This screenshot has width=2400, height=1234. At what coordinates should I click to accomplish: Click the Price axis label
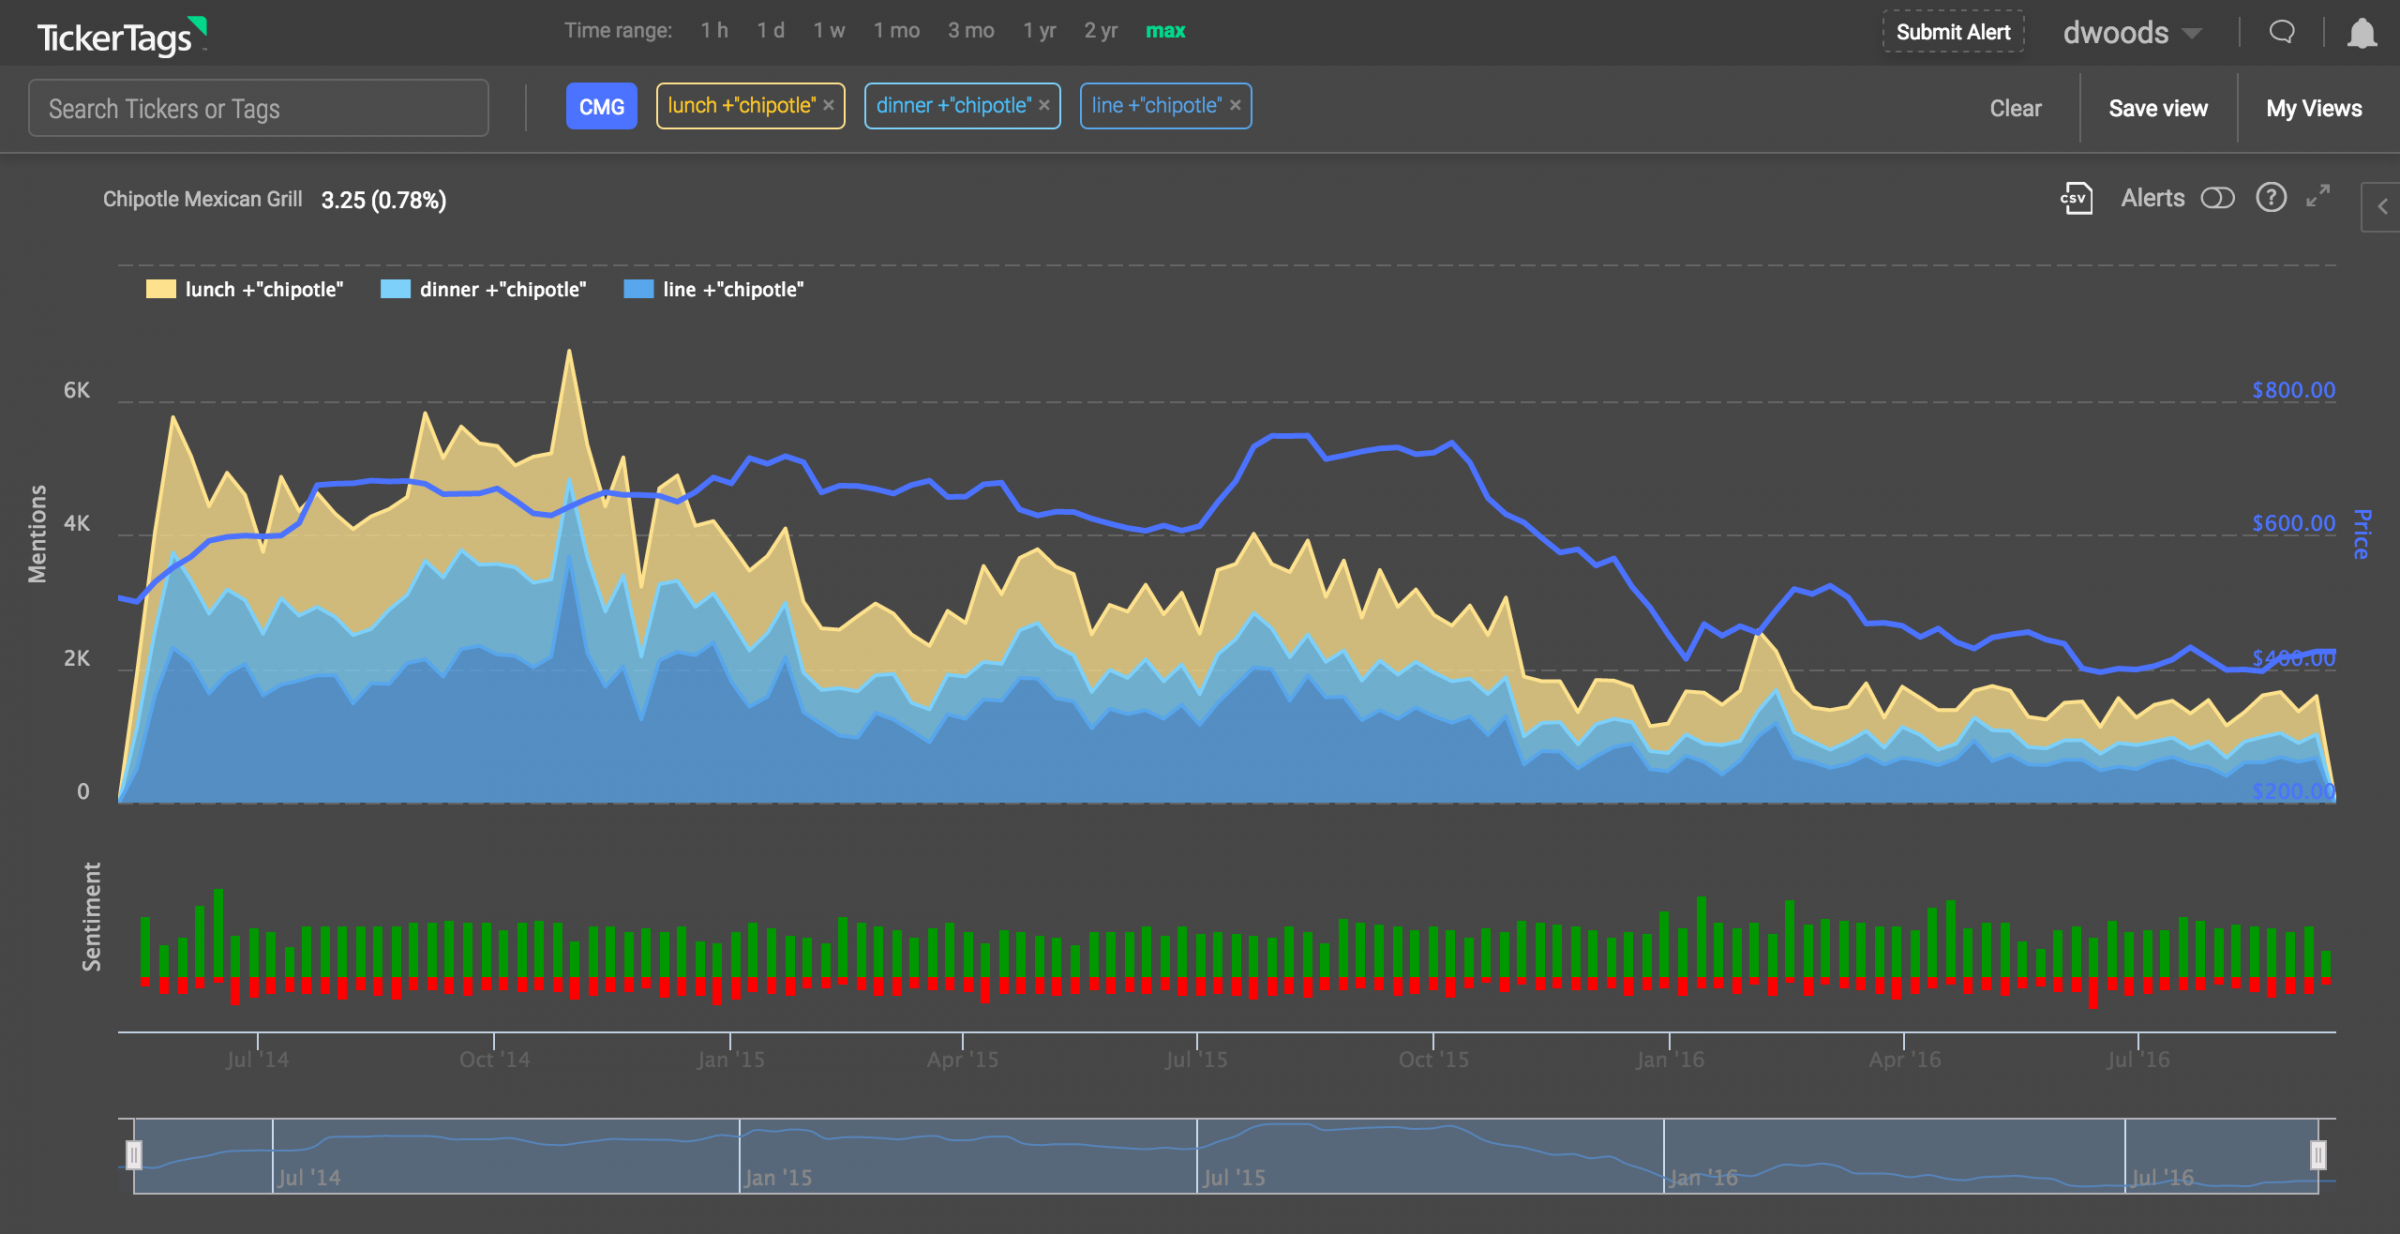pos(2361,534)
